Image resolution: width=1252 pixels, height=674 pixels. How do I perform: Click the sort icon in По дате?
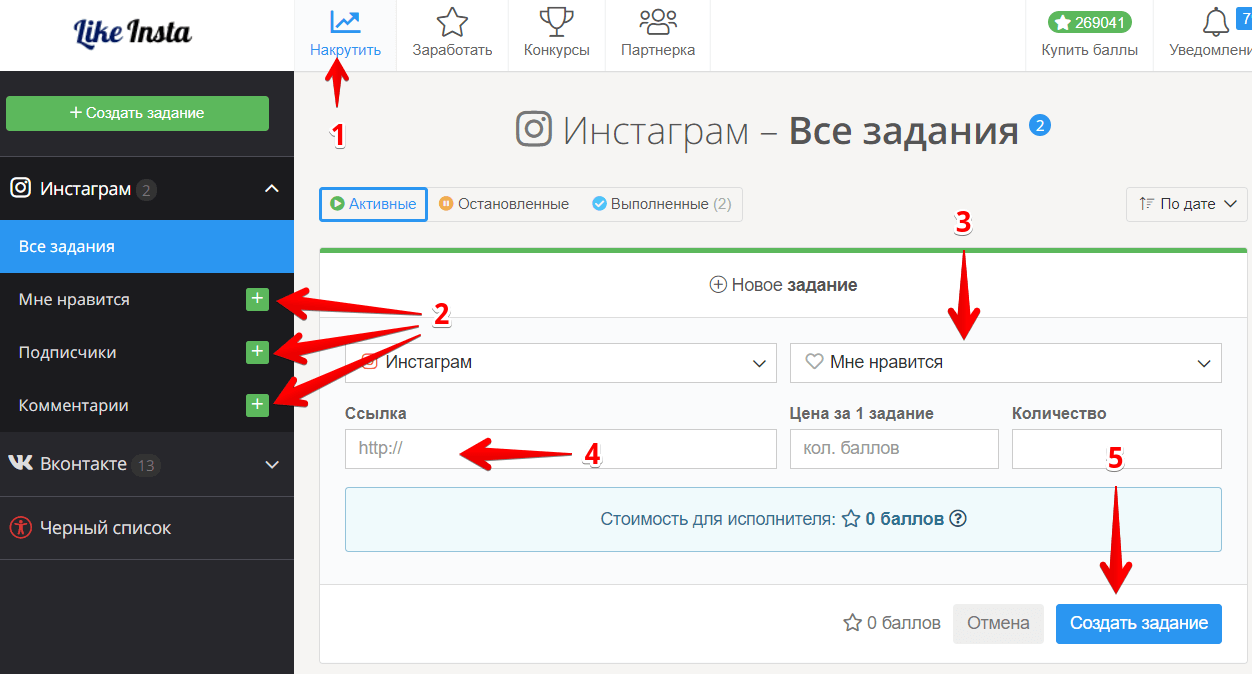(x=1146, y=204)
